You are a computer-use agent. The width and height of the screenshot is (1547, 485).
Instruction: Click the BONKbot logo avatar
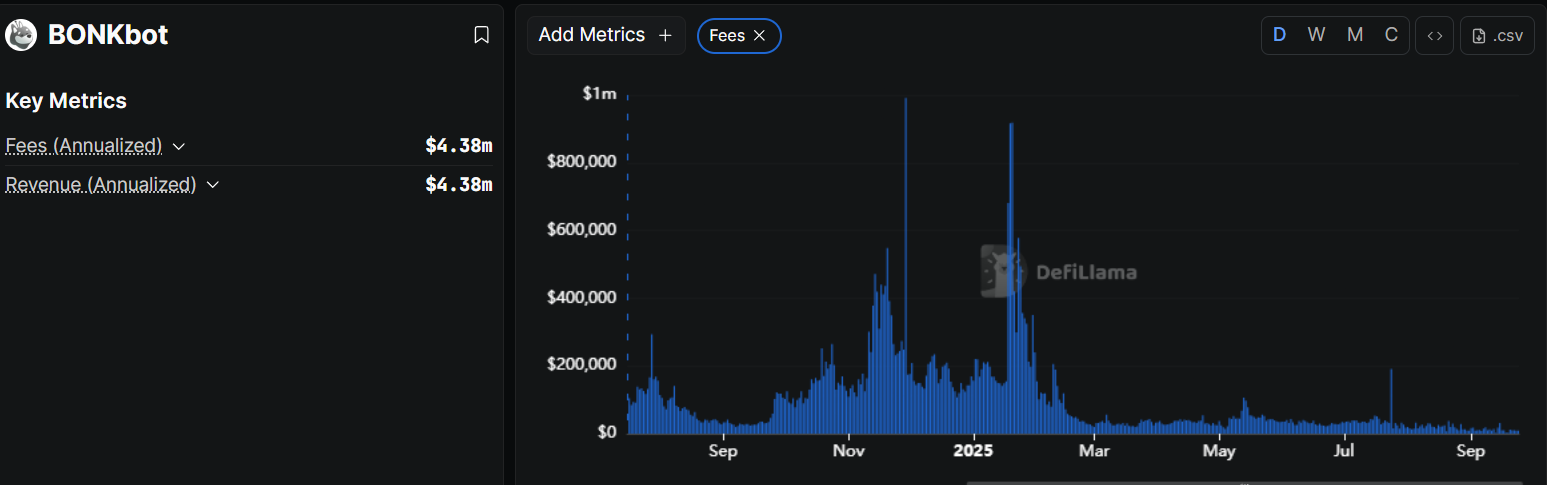21,35
